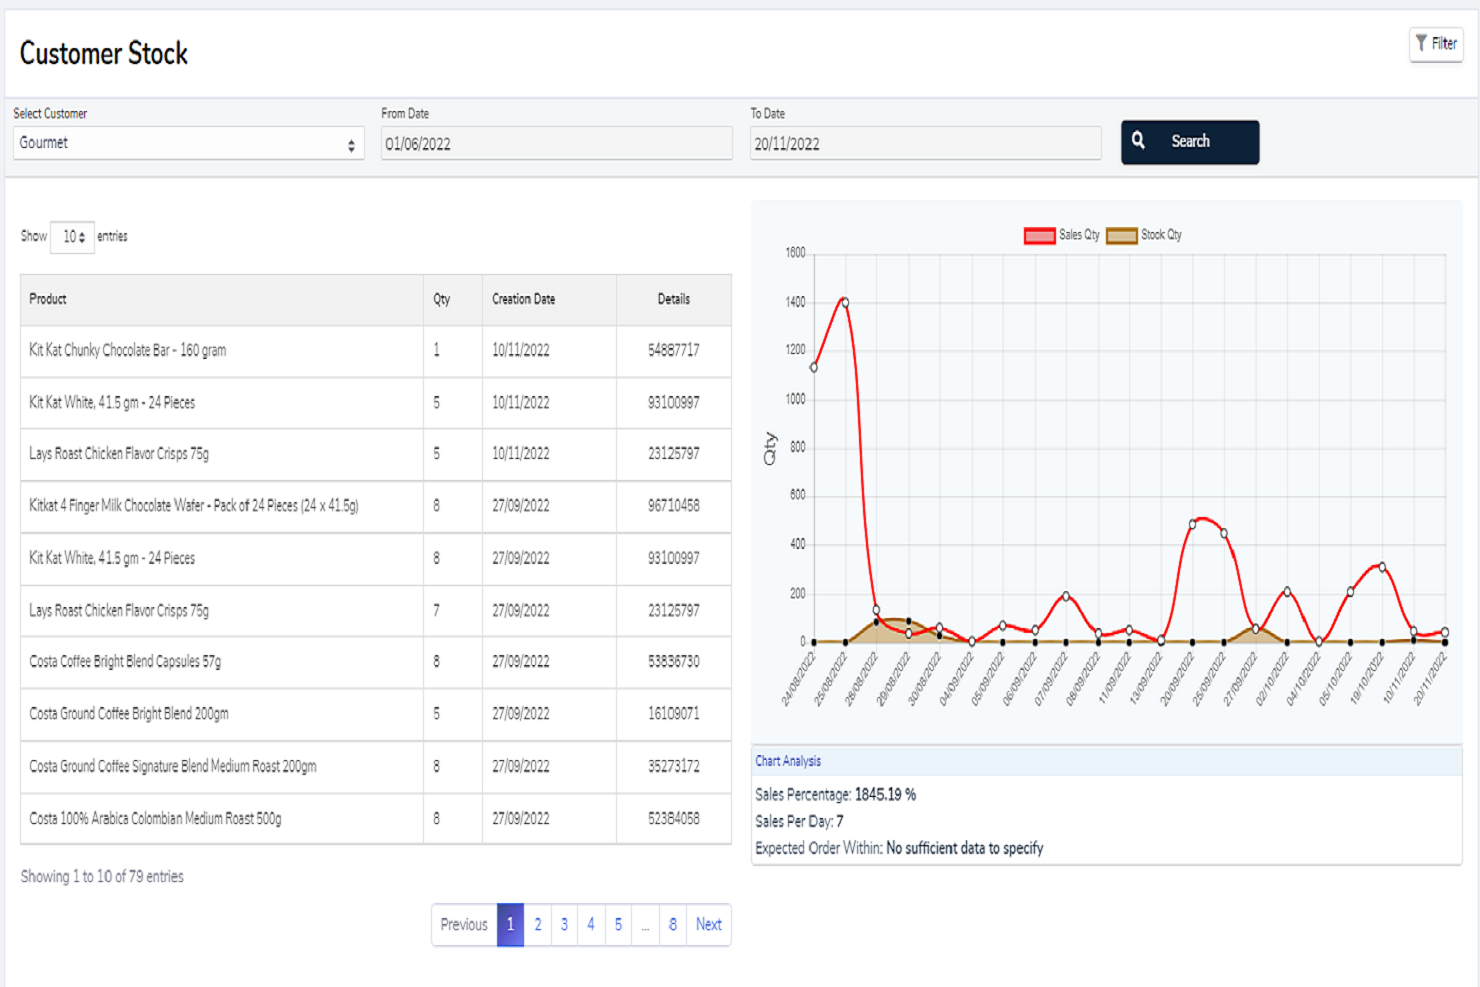1480x987 pixels.
Task: Select Costa 100% Arabica Colombian Medium Roast 500g
Action: [155, 819]
